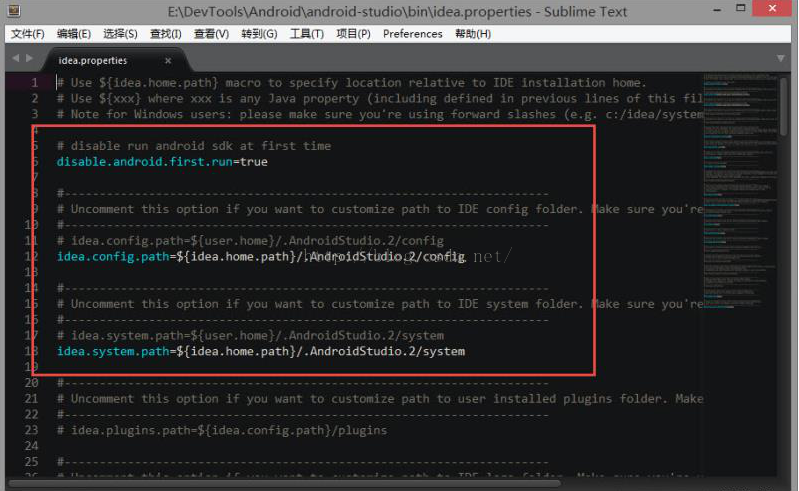Viewport: 799px width, 491px height.
Task: Maximize the Sublime Text window
Action: [741, 8]
